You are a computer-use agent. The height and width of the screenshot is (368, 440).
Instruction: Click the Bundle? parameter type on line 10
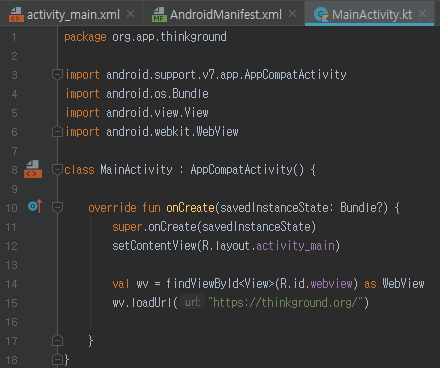click(x=361, y=208)
